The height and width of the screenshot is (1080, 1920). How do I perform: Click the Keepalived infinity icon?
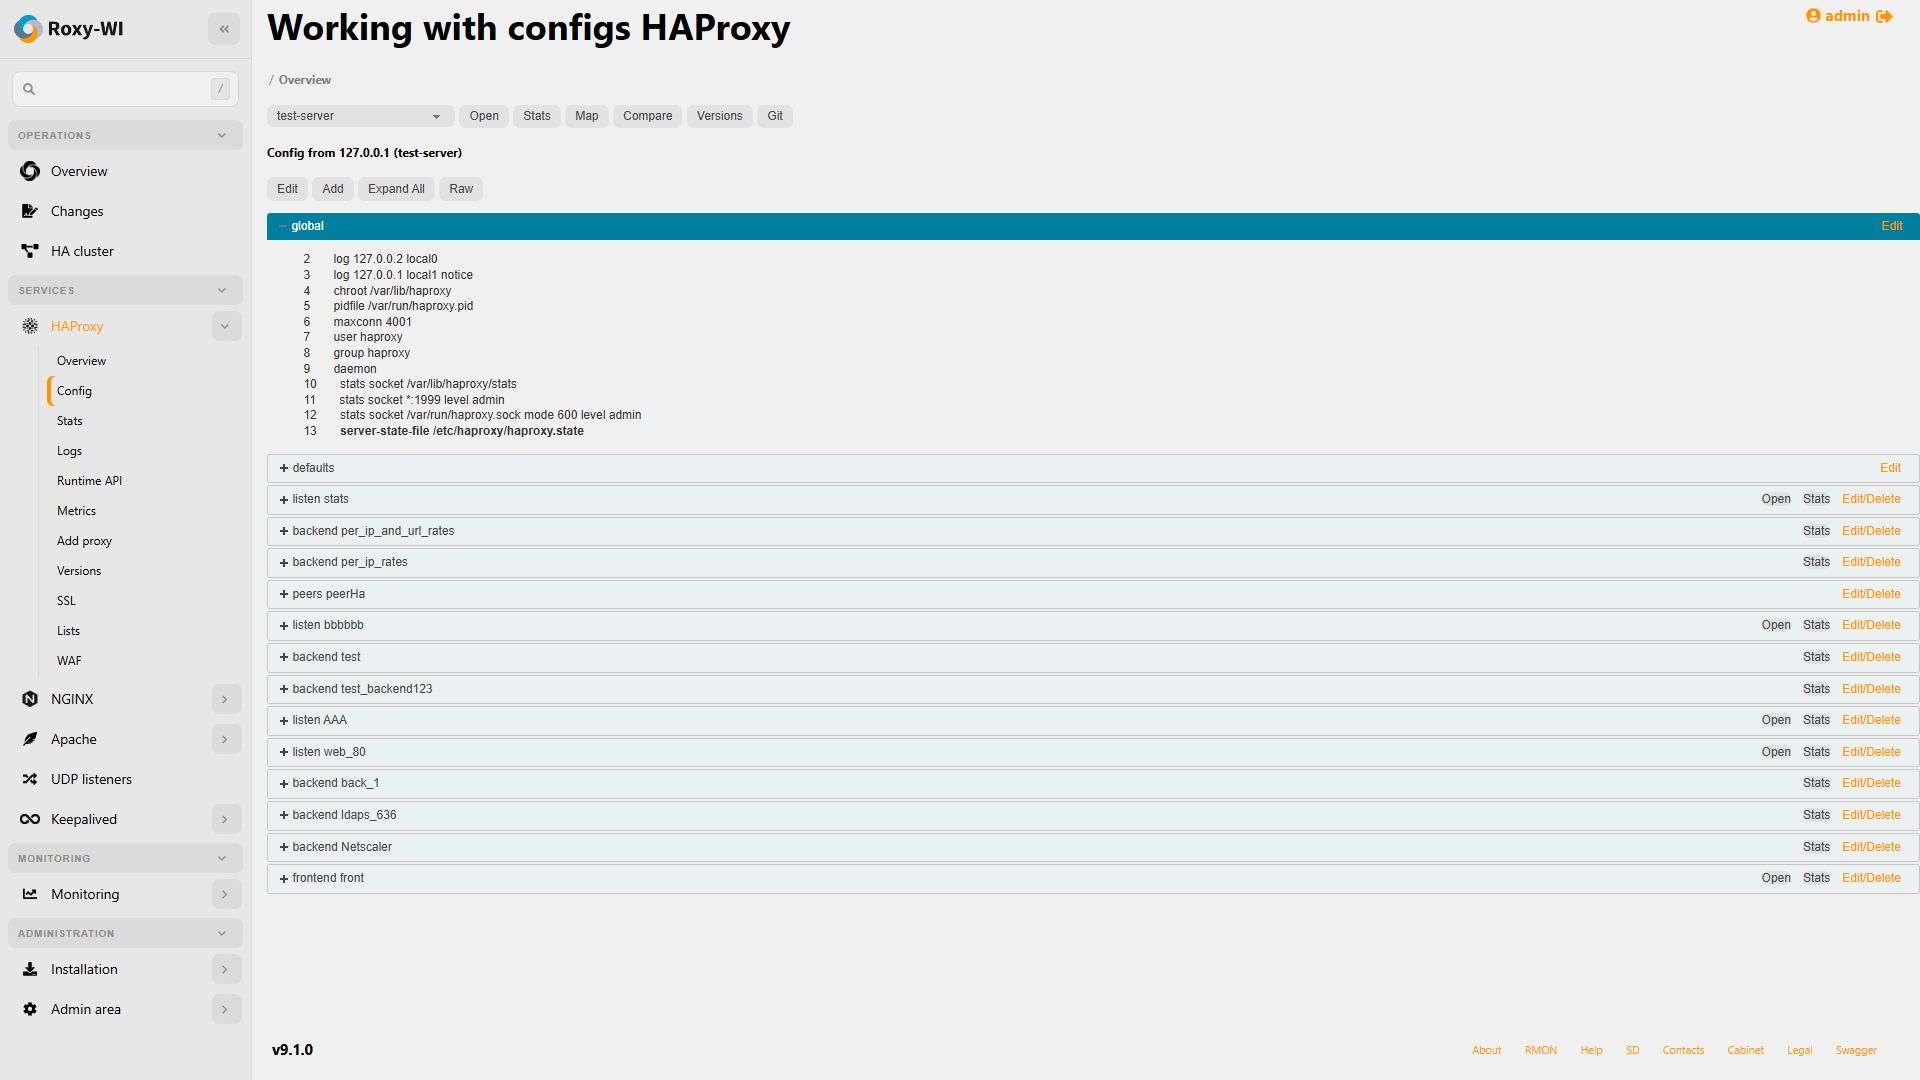[30, 819]
